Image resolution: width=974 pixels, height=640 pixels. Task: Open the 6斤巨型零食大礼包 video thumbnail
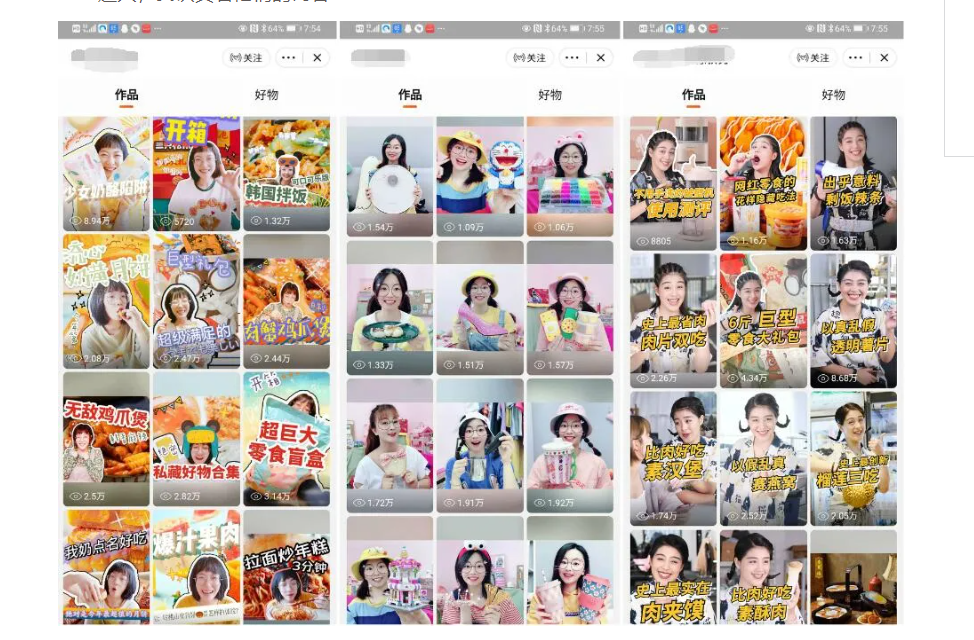tap(763, 321)
